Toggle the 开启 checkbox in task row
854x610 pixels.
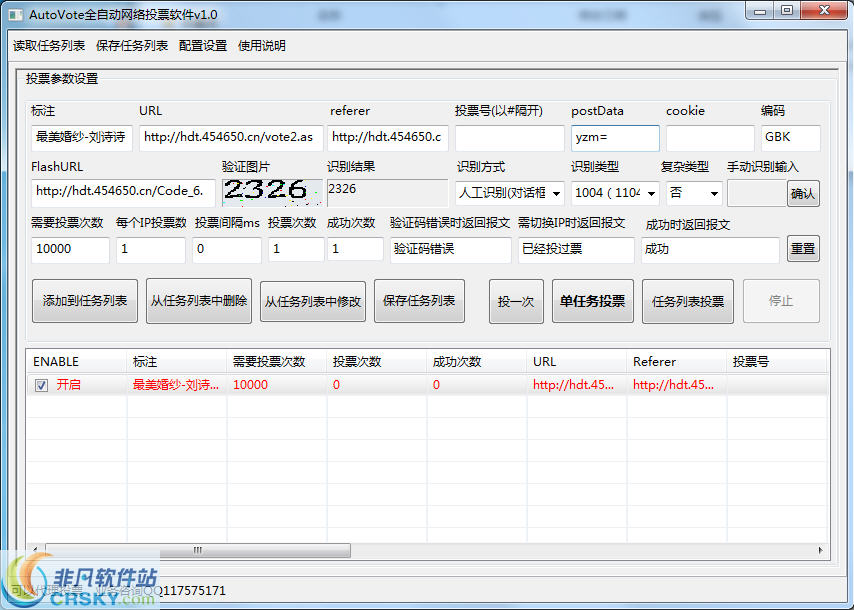point(41,386)
